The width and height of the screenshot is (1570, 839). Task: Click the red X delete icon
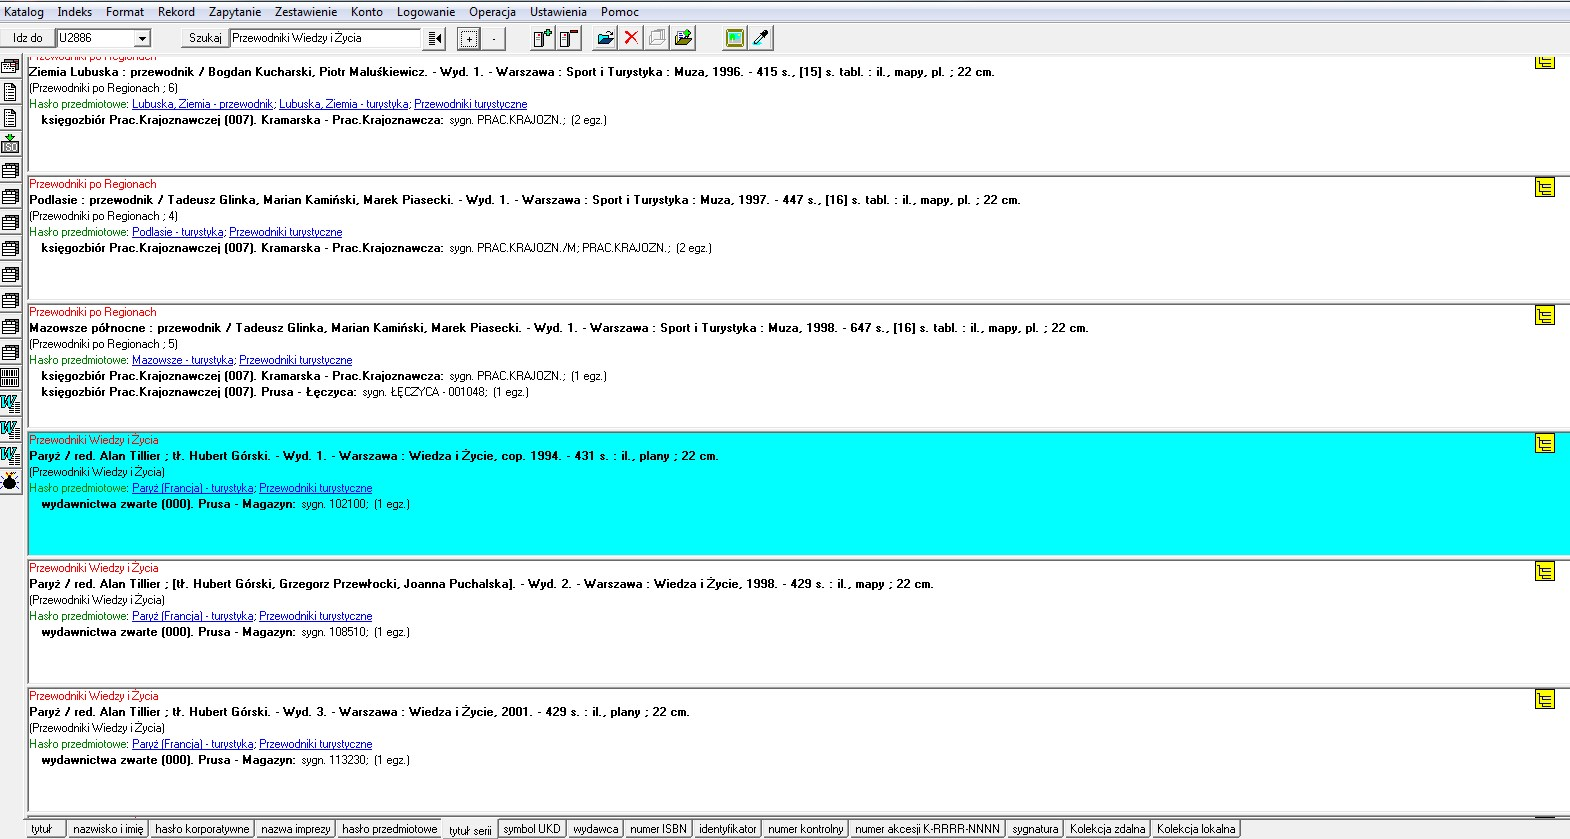coord(631,38)
